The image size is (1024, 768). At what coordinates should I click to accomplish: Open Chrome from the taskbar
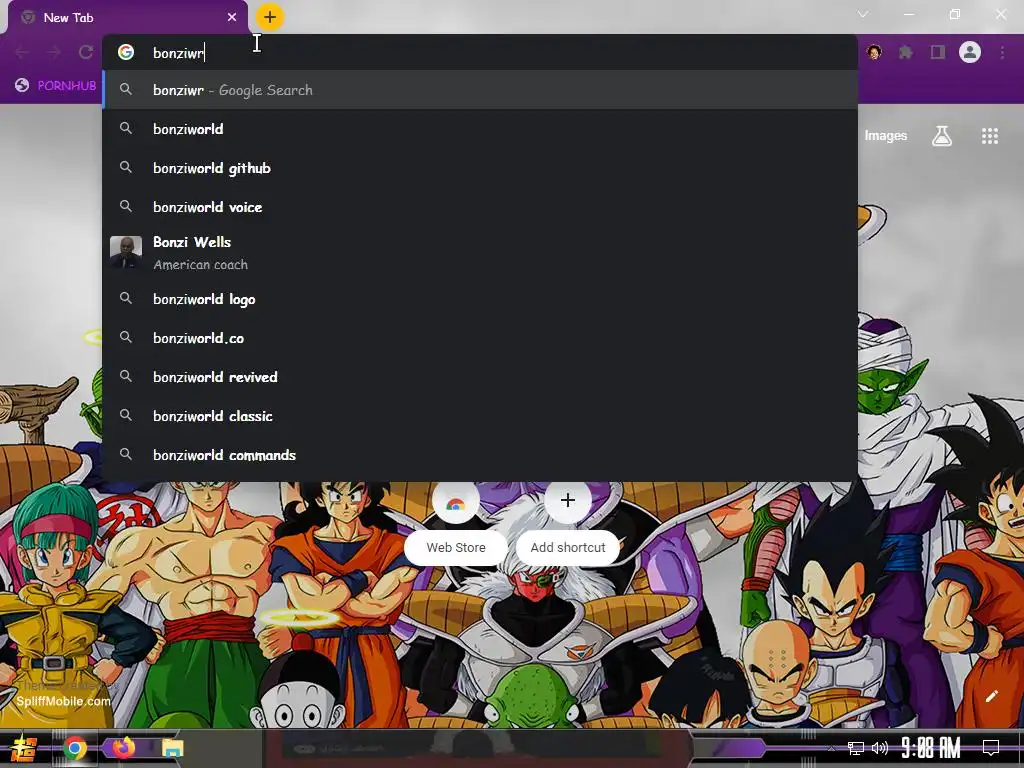pos(75,748)
